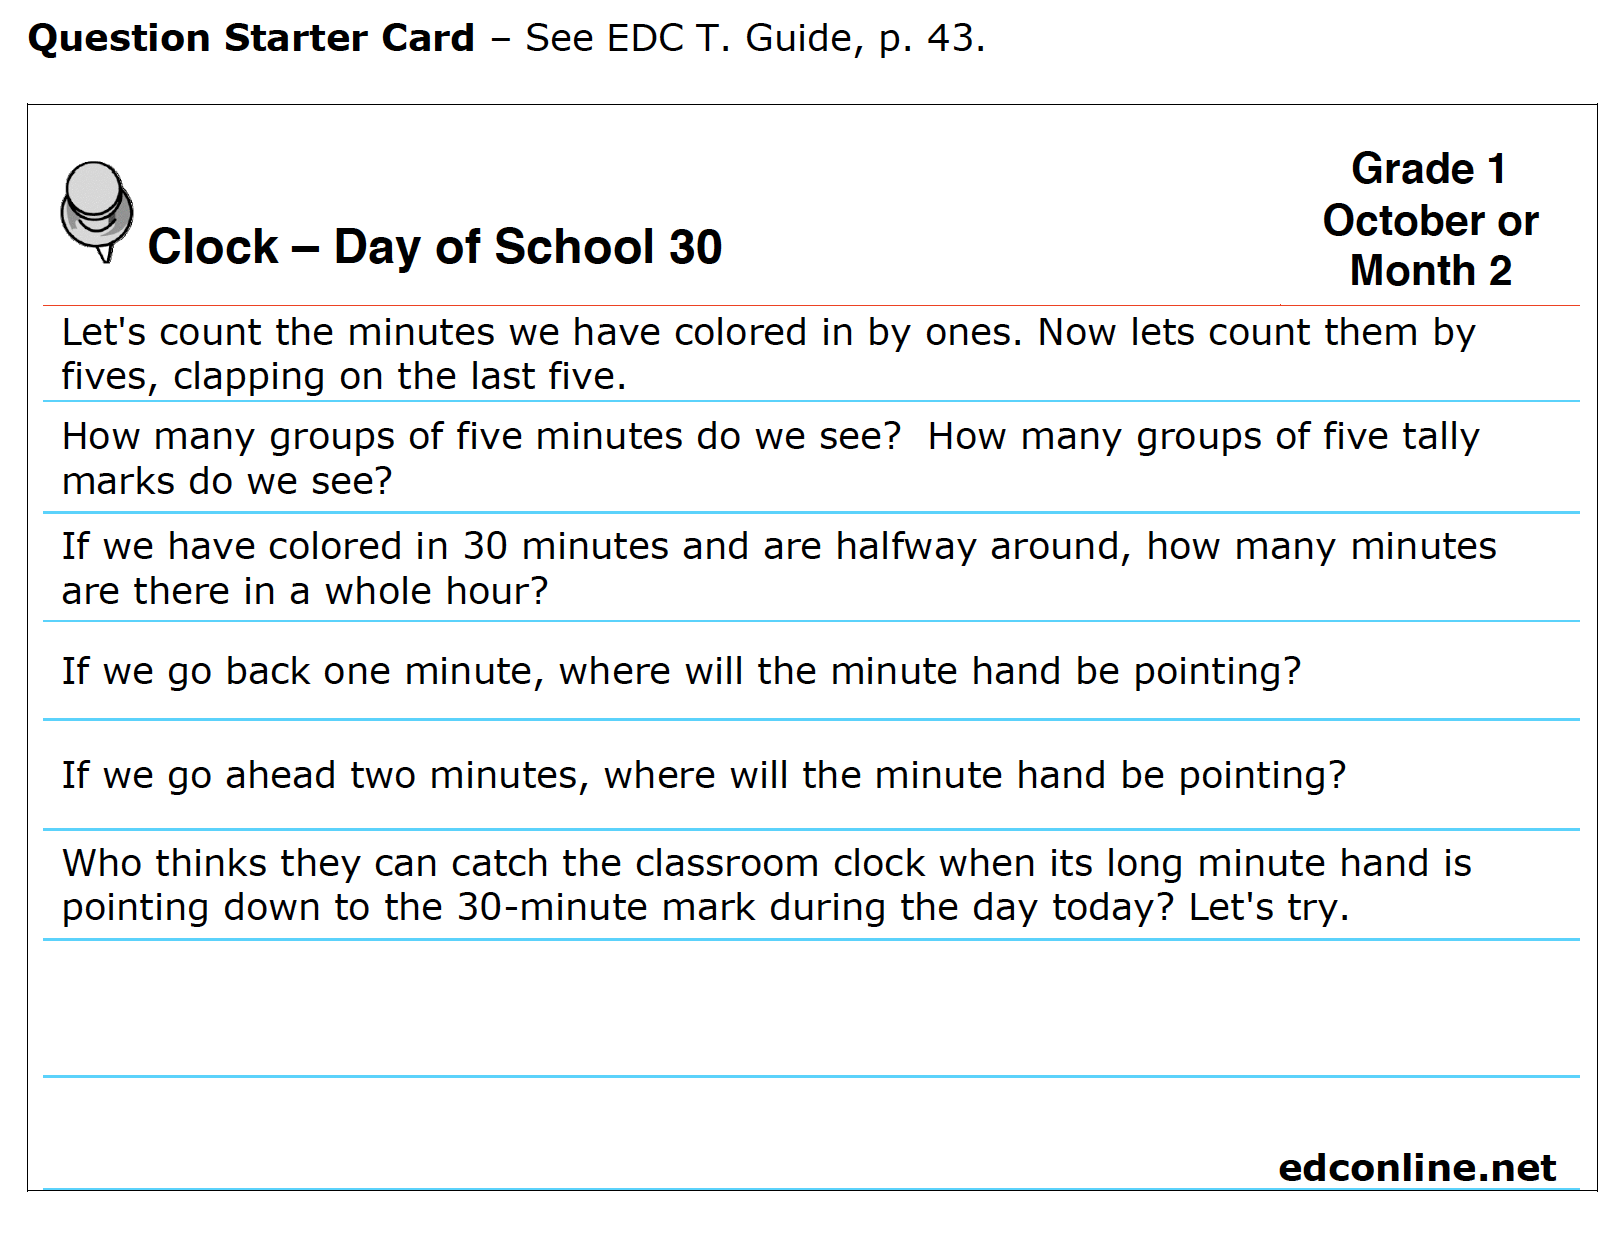This screenshot has height=1236, width=1624.
Task: Select the 'Let's count the minutes' question row
Action: pos(811,354)
